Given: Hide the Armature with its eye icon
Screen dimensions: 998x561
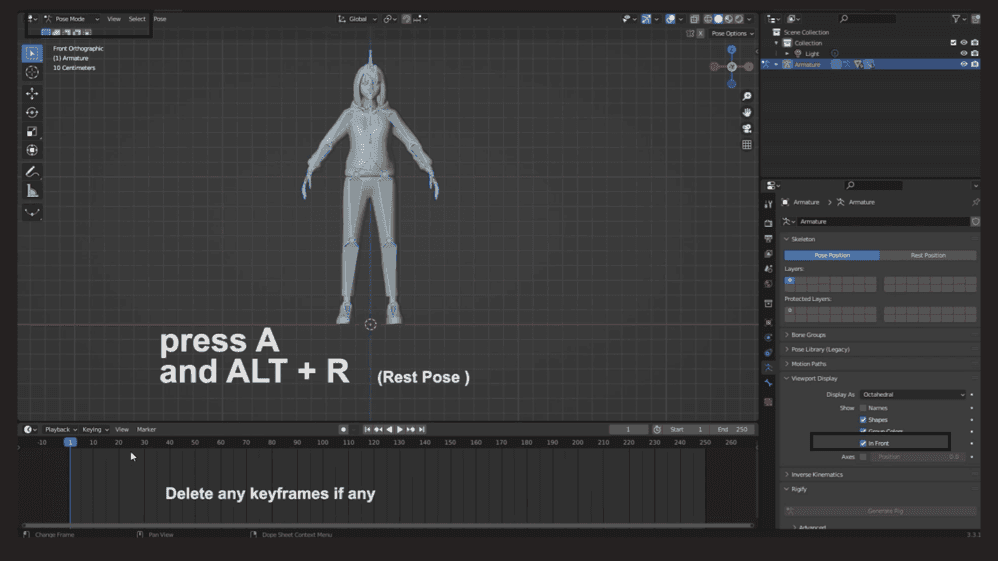Looking at the screenshot, I should 964,64.
